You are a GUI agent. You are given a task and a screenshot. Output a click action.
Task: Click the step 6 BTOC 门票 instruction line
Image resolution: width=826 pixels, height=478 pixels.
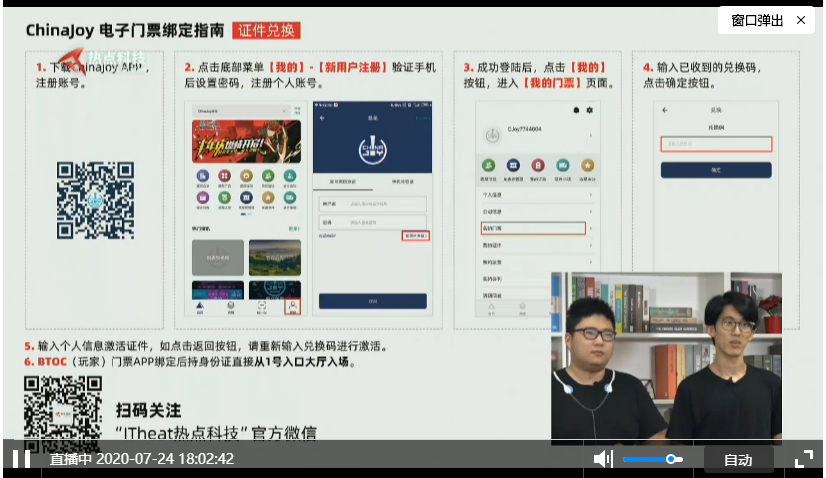tap(191, 362)
